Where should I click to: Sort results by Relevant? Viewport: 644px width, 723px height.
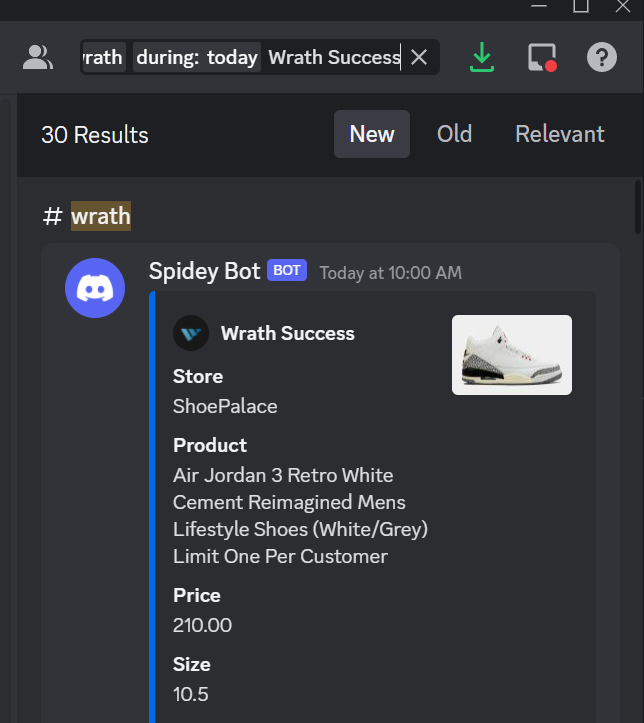coord(560,134)
